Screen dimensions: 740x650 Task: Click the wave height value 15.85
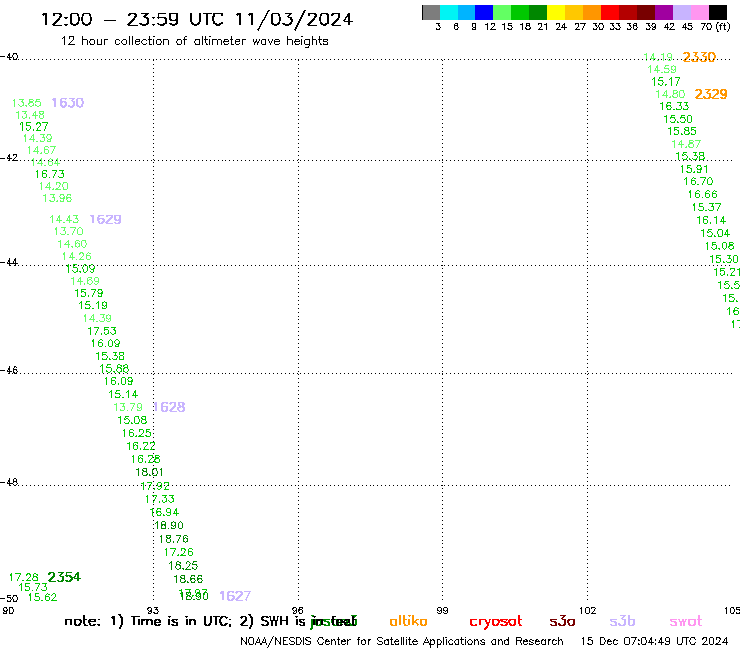682,132
